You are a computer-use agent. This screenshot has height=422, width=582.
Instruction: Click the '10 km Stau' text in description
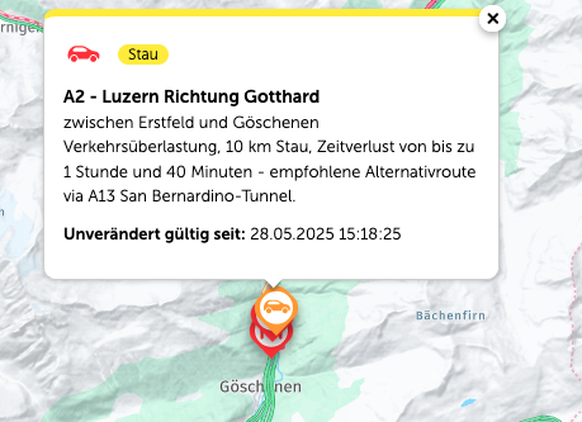click(267, 147)
